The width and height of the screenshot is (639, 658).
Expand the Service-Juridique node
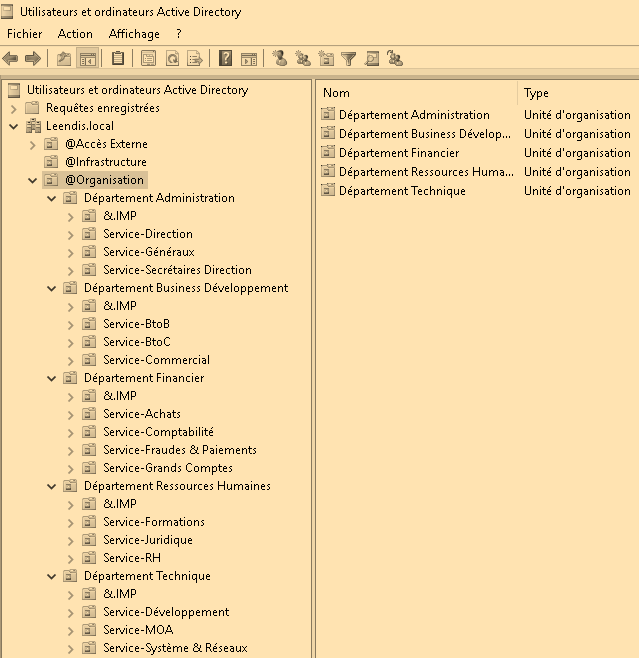click(x=70, y=540)
